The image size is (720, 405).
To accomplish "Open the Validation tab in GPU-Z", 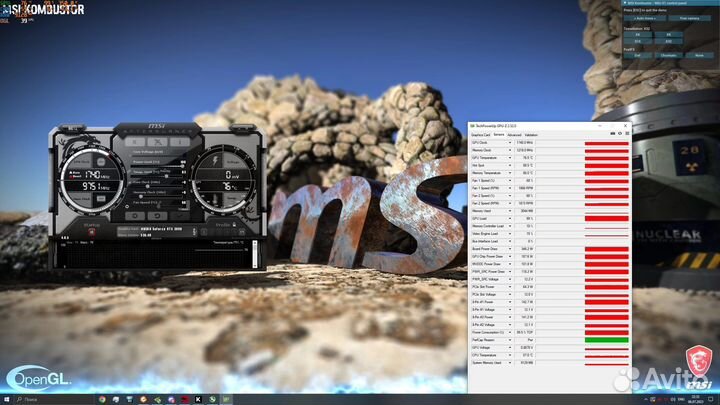I will coord(531,135).
